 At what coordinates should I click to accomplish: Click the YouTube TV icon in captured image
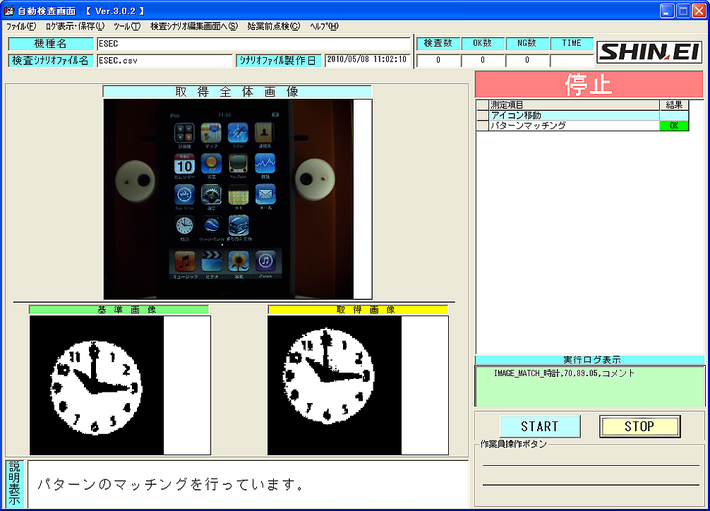238,164
